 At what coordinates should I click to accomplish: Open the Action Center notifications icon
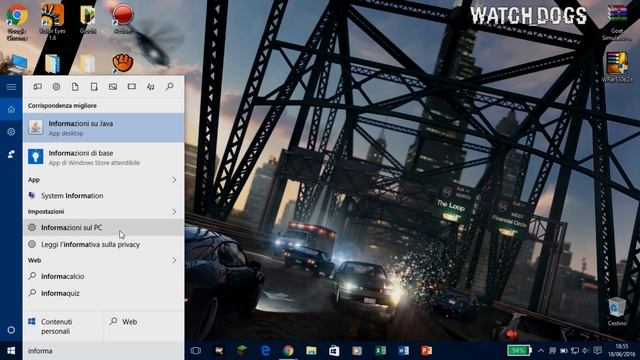point(598,351)
